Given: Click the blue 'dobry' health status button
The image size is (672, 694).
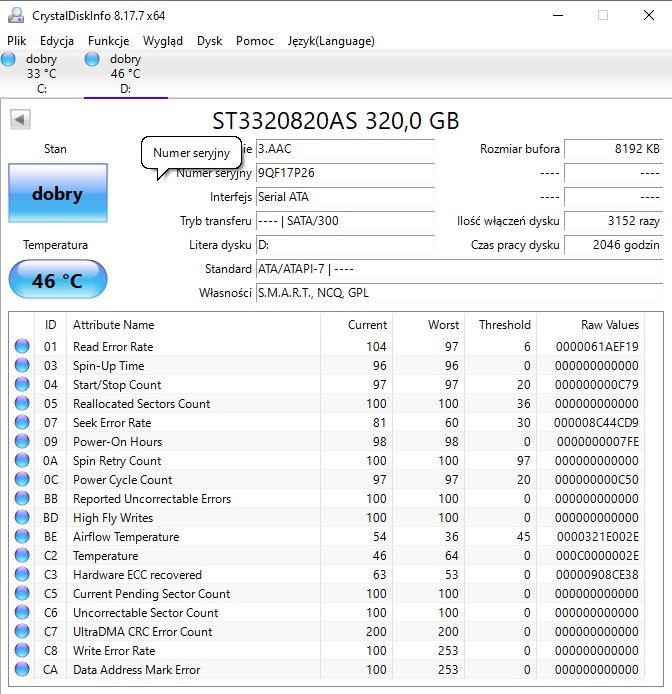Looking at the screenshot, I should pos(58,193).
